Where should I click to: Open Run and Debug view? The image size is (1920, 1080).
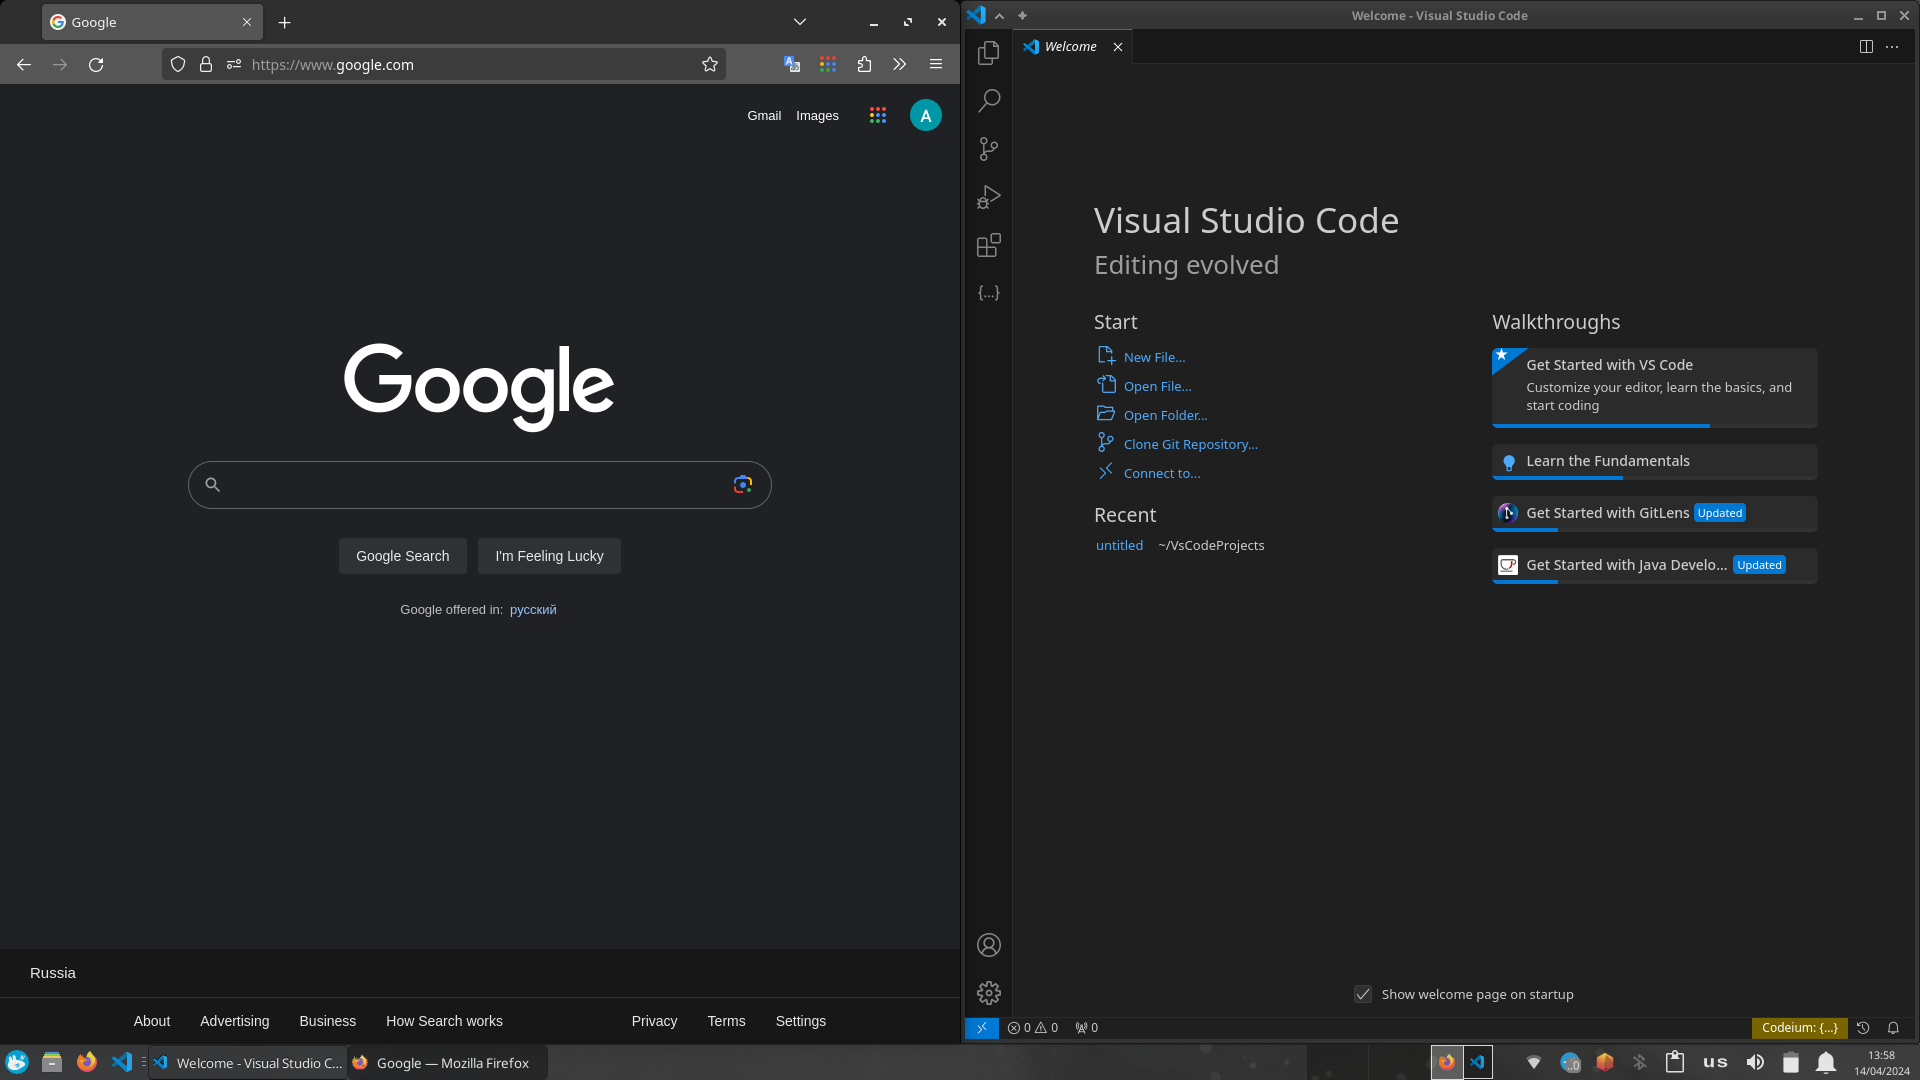(x=988, y=197)
